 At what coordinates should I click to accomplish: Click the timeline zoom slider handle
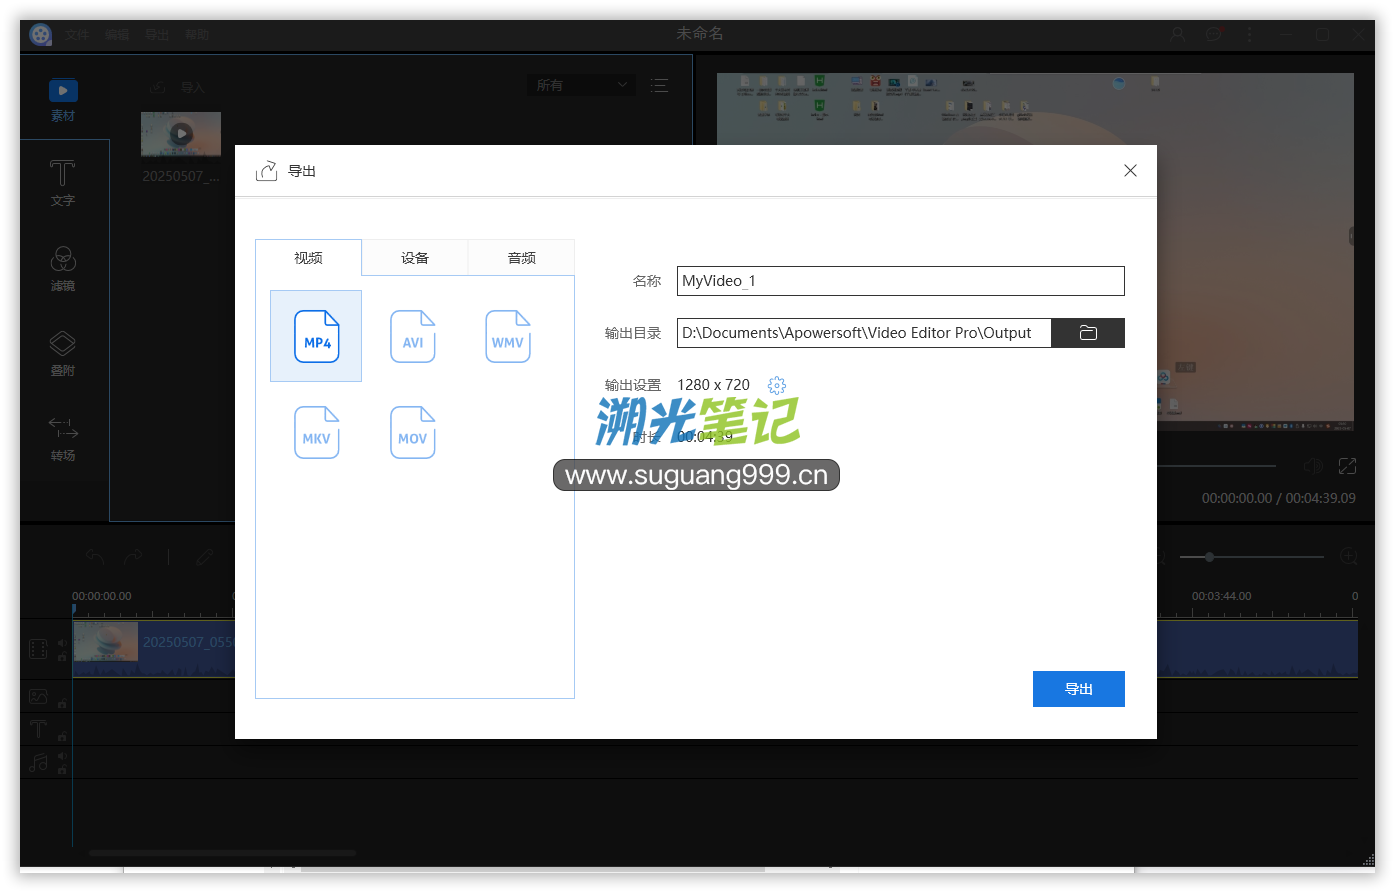[x=1209, y=557]
